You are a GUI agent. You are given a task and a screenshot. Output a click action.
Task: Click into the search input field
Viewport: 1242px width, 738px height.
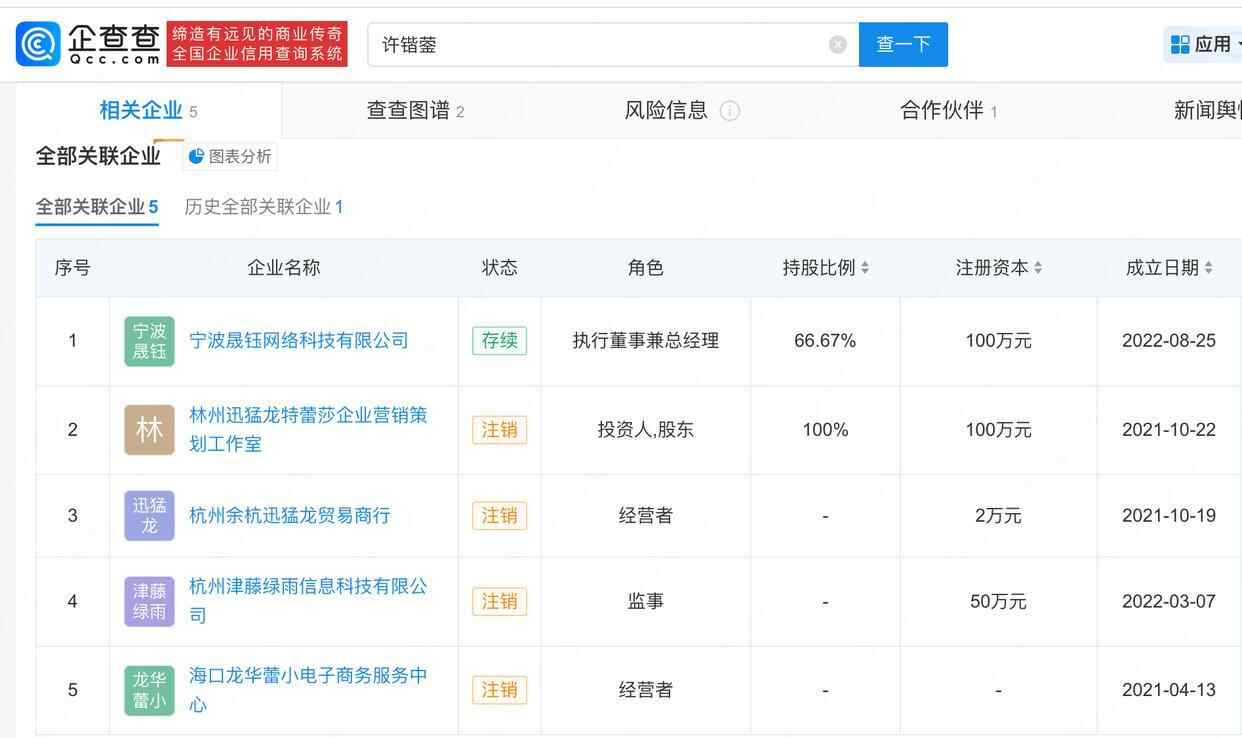pyautogui.click(x=600, y=45)
